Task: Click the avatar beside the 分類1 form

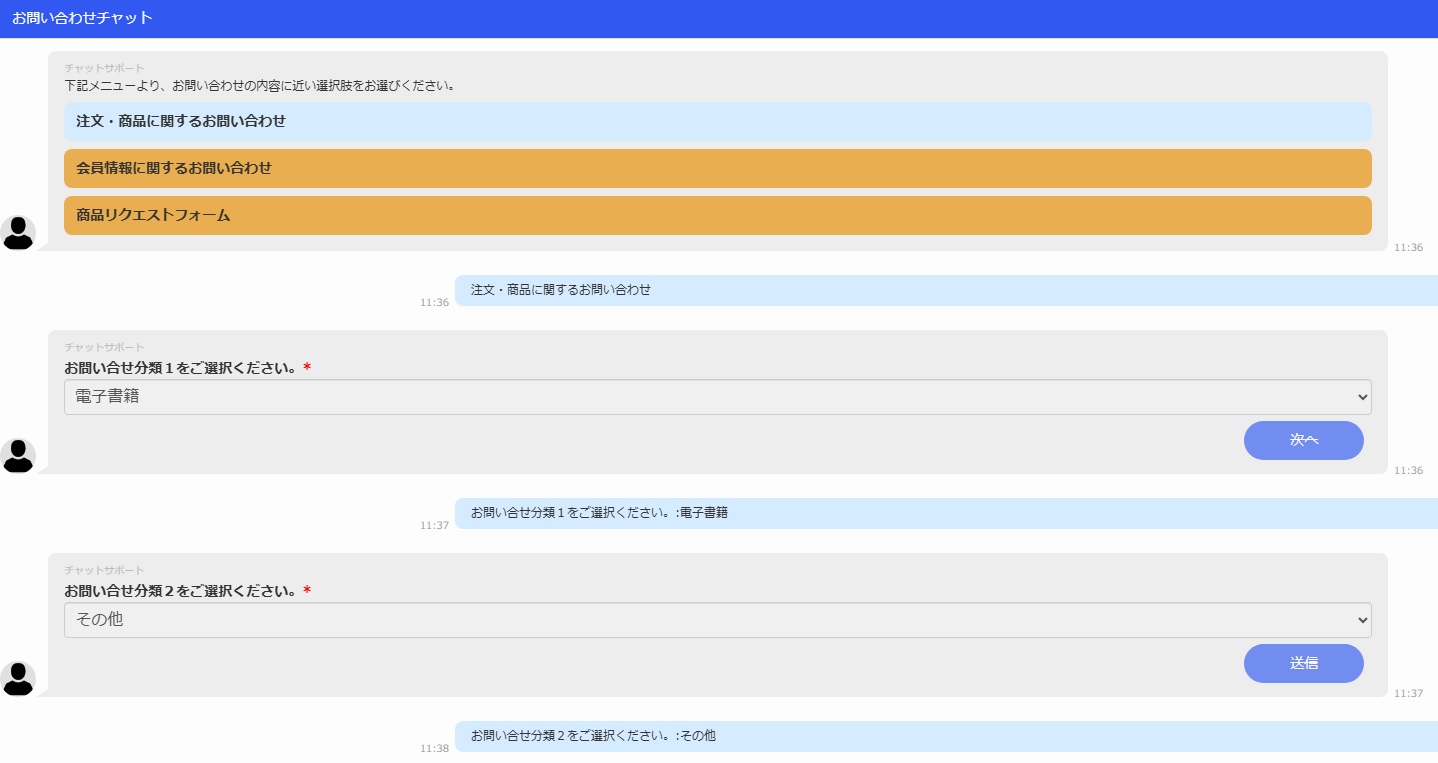Action: point(18,455)
